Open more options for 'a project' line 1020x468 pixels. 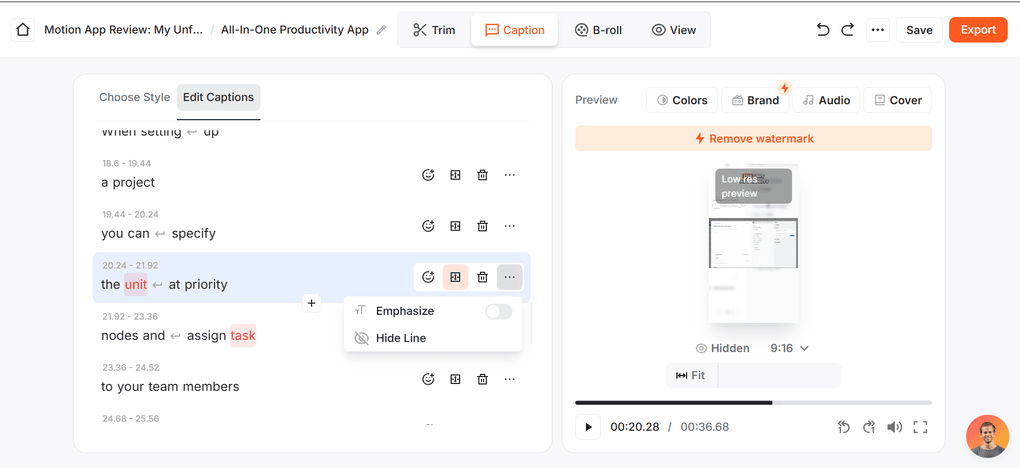[510, 174]
